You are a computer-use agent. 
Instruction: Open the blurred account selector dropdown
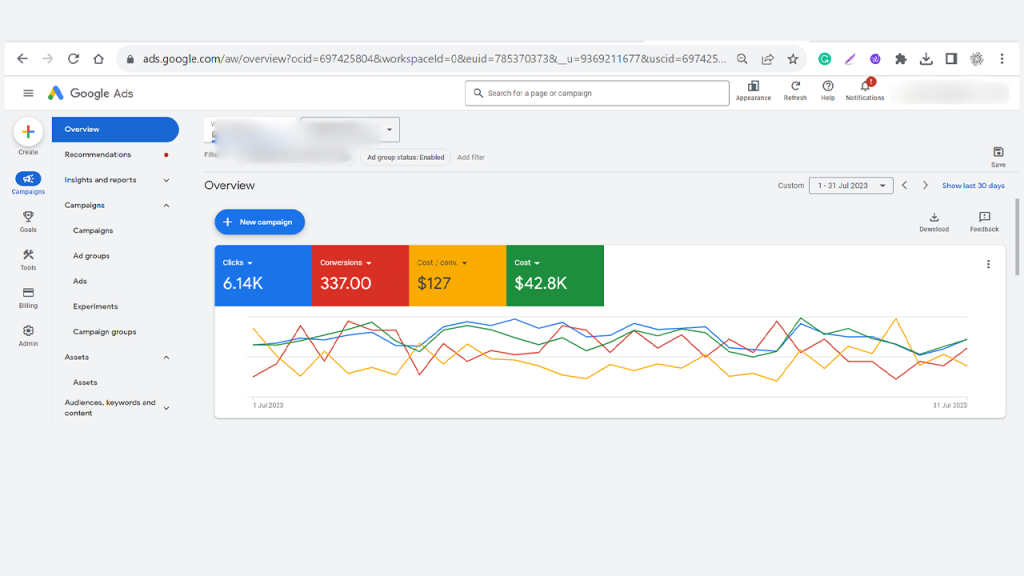[350, 129]
